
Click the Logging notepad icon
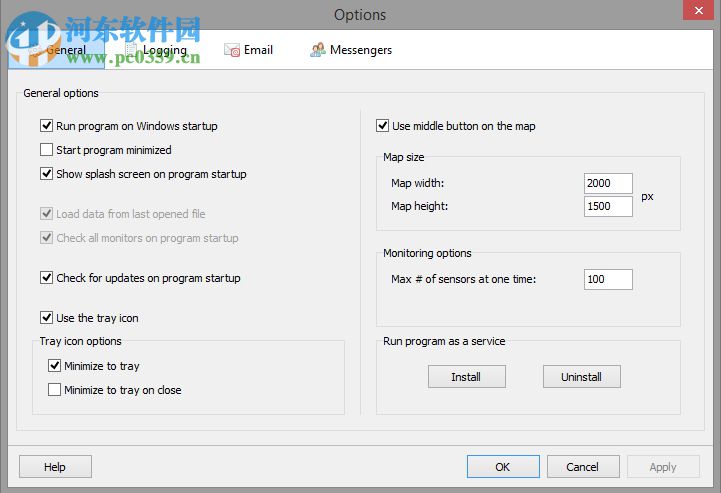[132, 49]
